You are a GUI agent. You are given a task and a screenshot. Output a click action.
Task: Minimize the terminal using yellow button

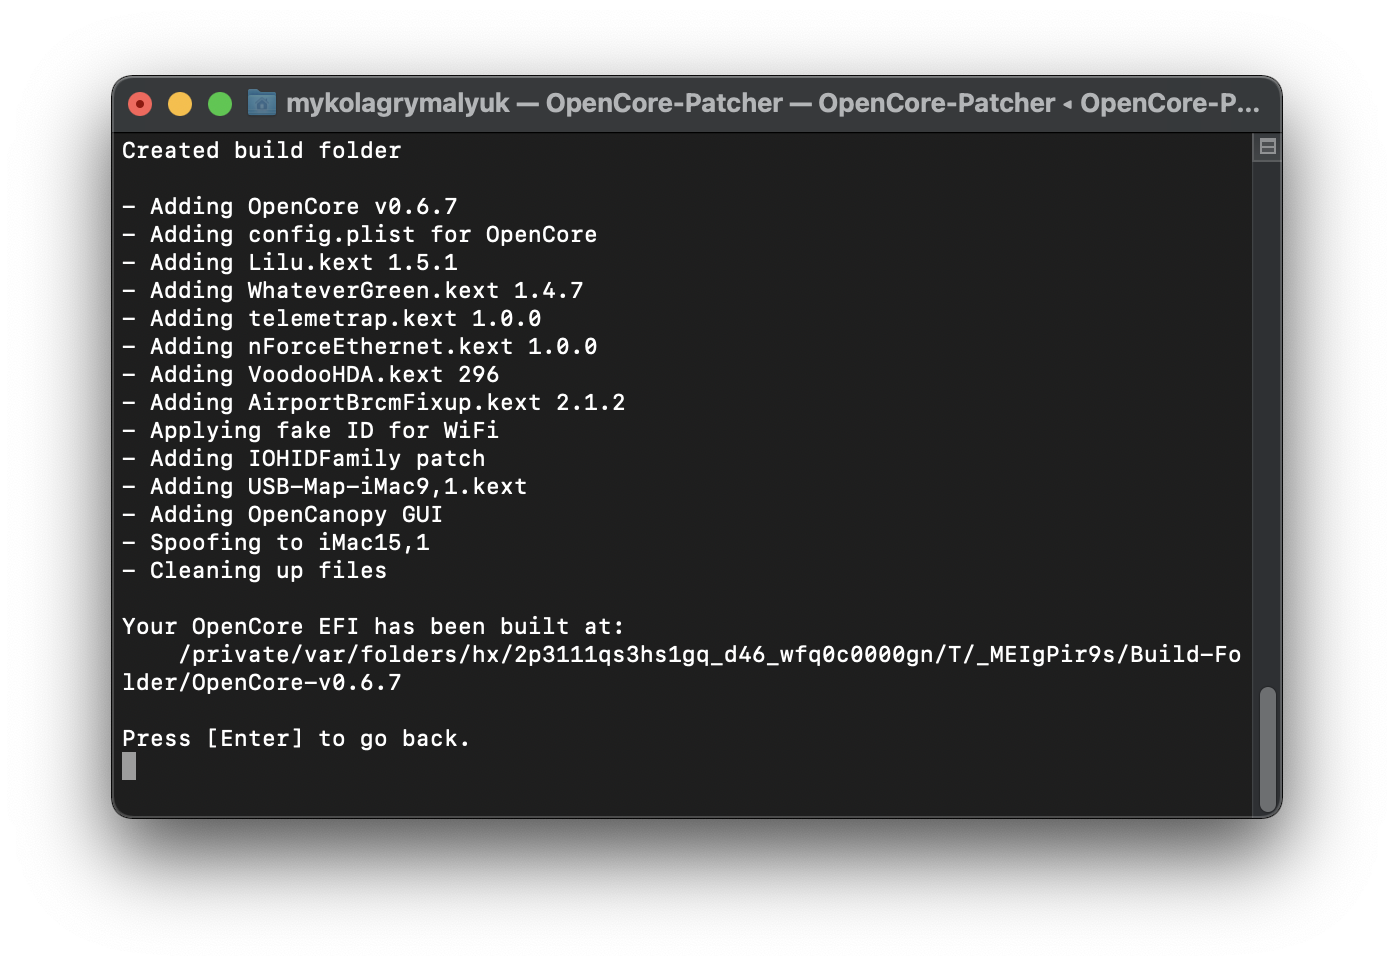point(180,104)
